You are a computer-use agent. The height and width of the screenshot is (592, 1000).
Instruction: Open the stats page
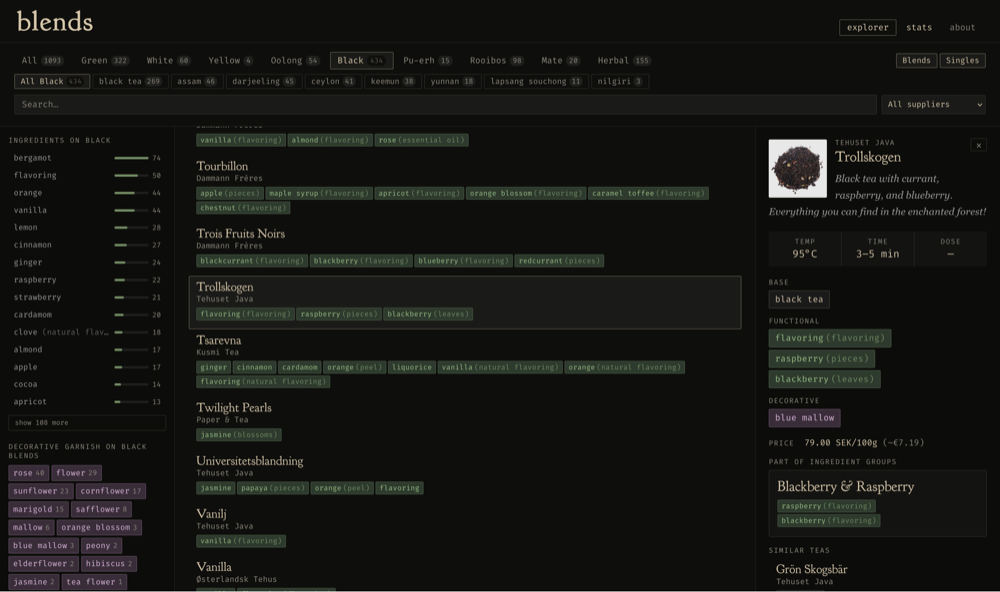tap(919, 27)
